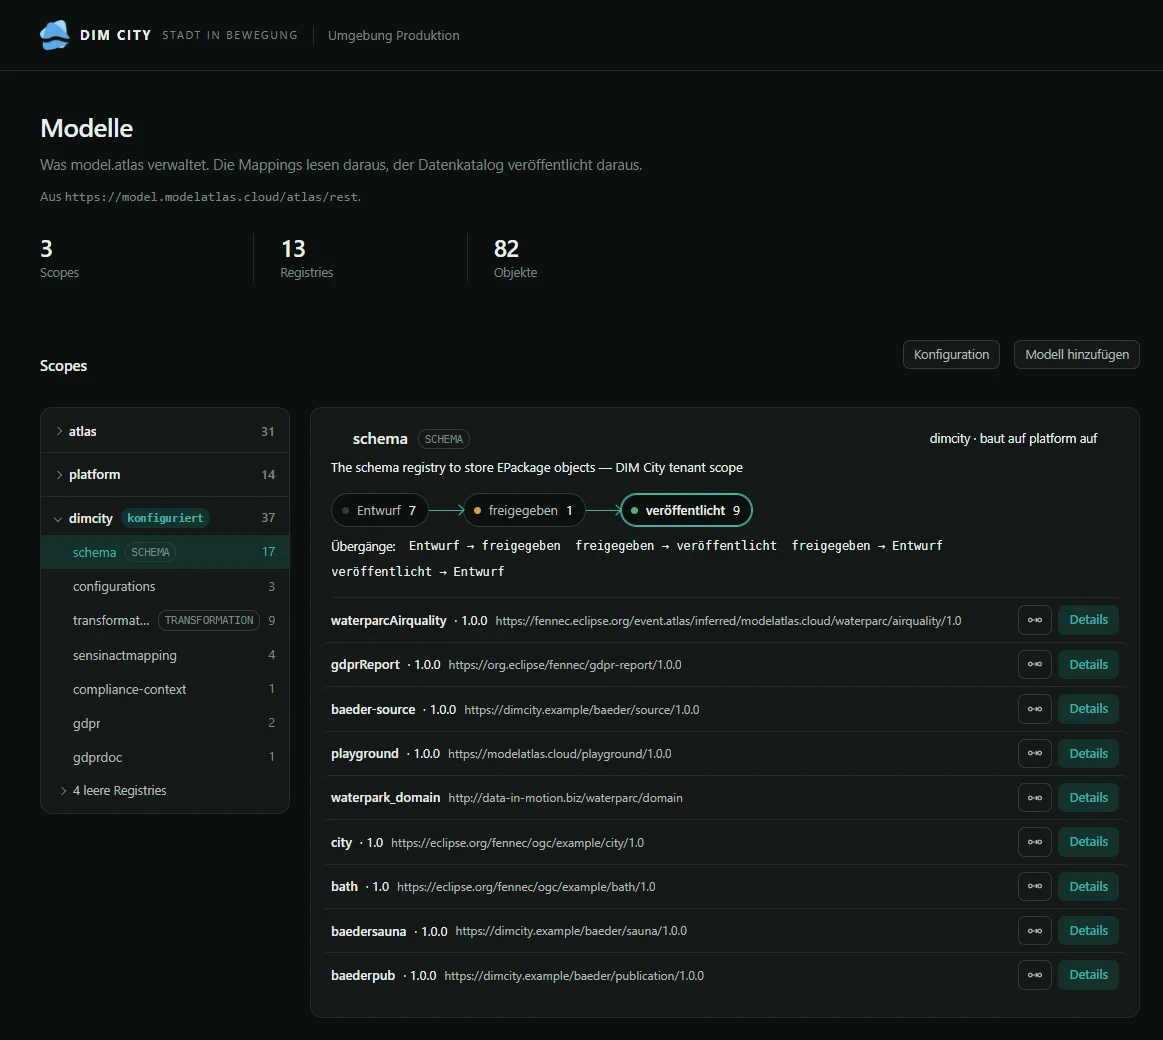Click the baederpub model name
Image resolution: width=1163 pixels, height=1040 pixels.
click(x=363, y=975)
